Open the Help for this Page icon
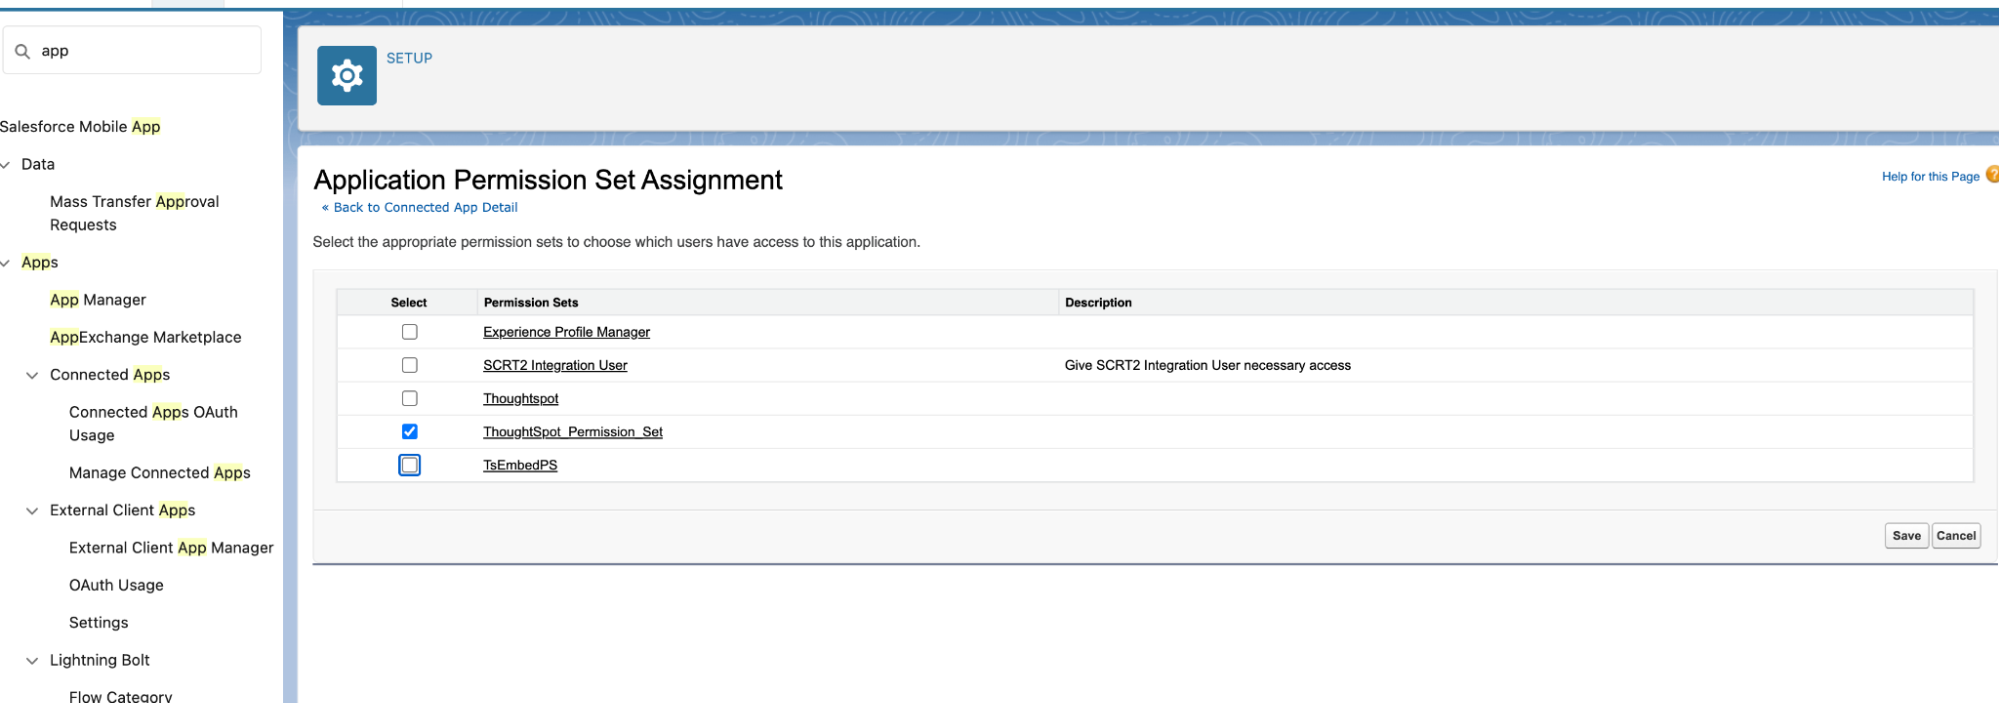 point(1991,175)
